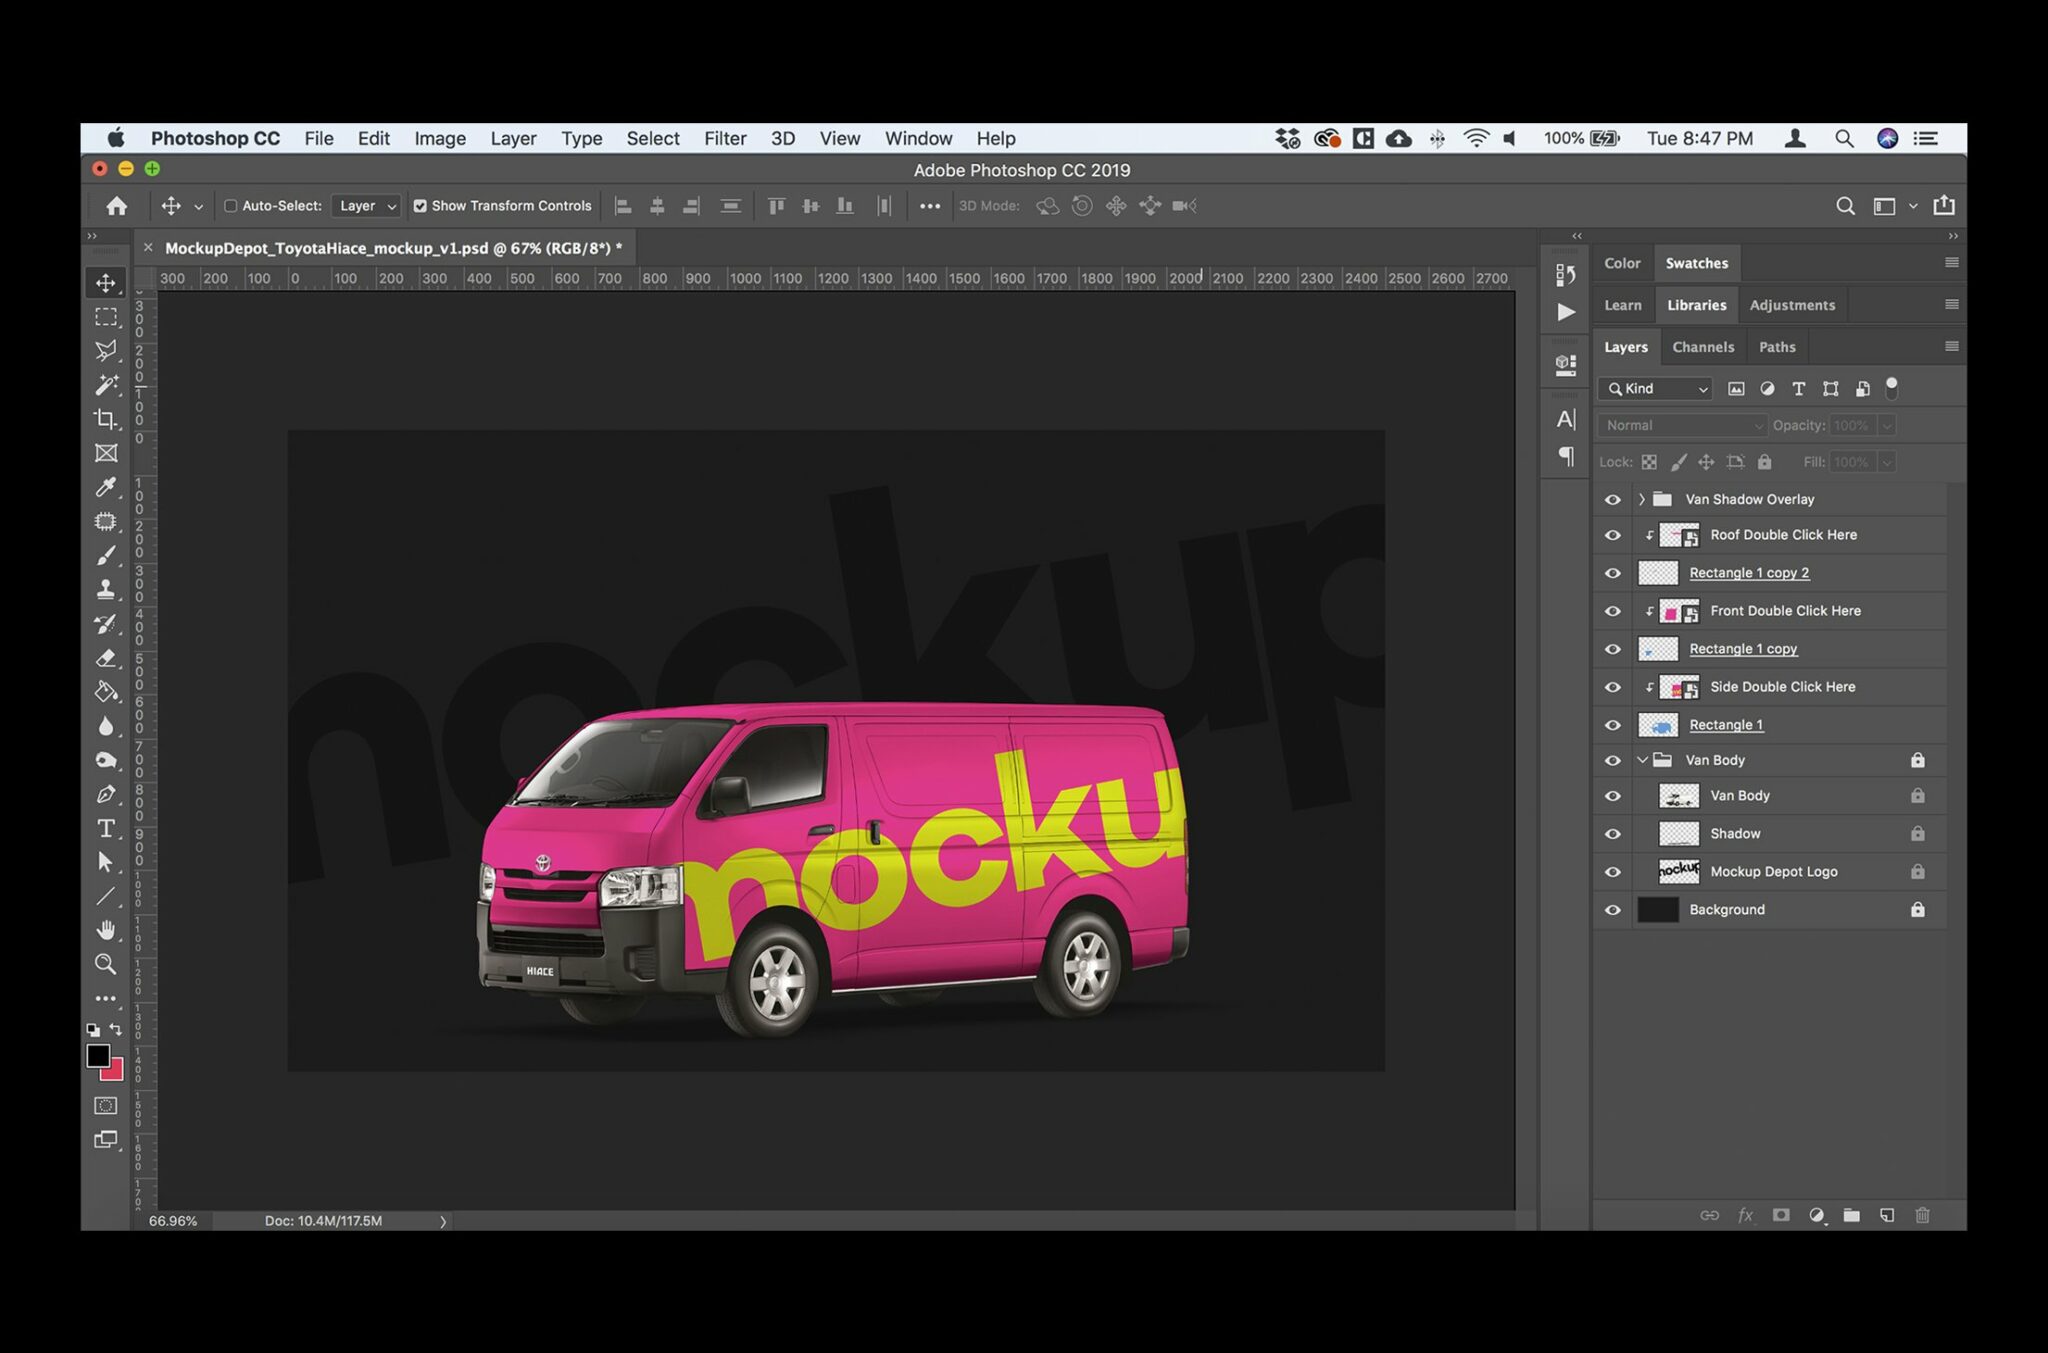Select the Type tool in the toolbar
2048x1353 pixels.
[105, 828]
